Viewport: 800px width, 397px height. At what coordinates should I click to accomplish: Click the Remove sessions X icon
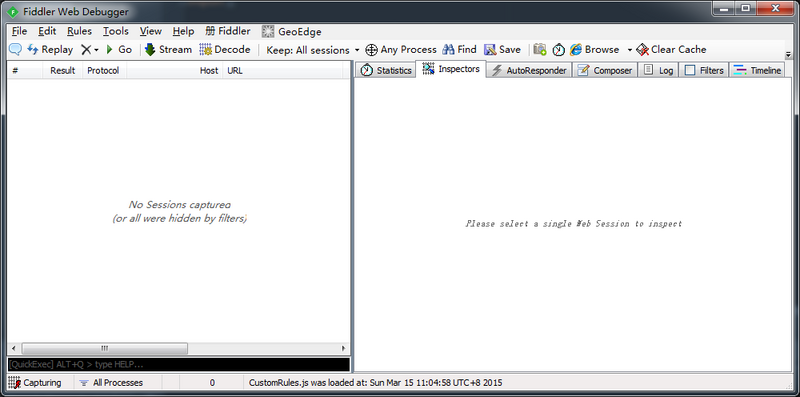click(86, 49)
